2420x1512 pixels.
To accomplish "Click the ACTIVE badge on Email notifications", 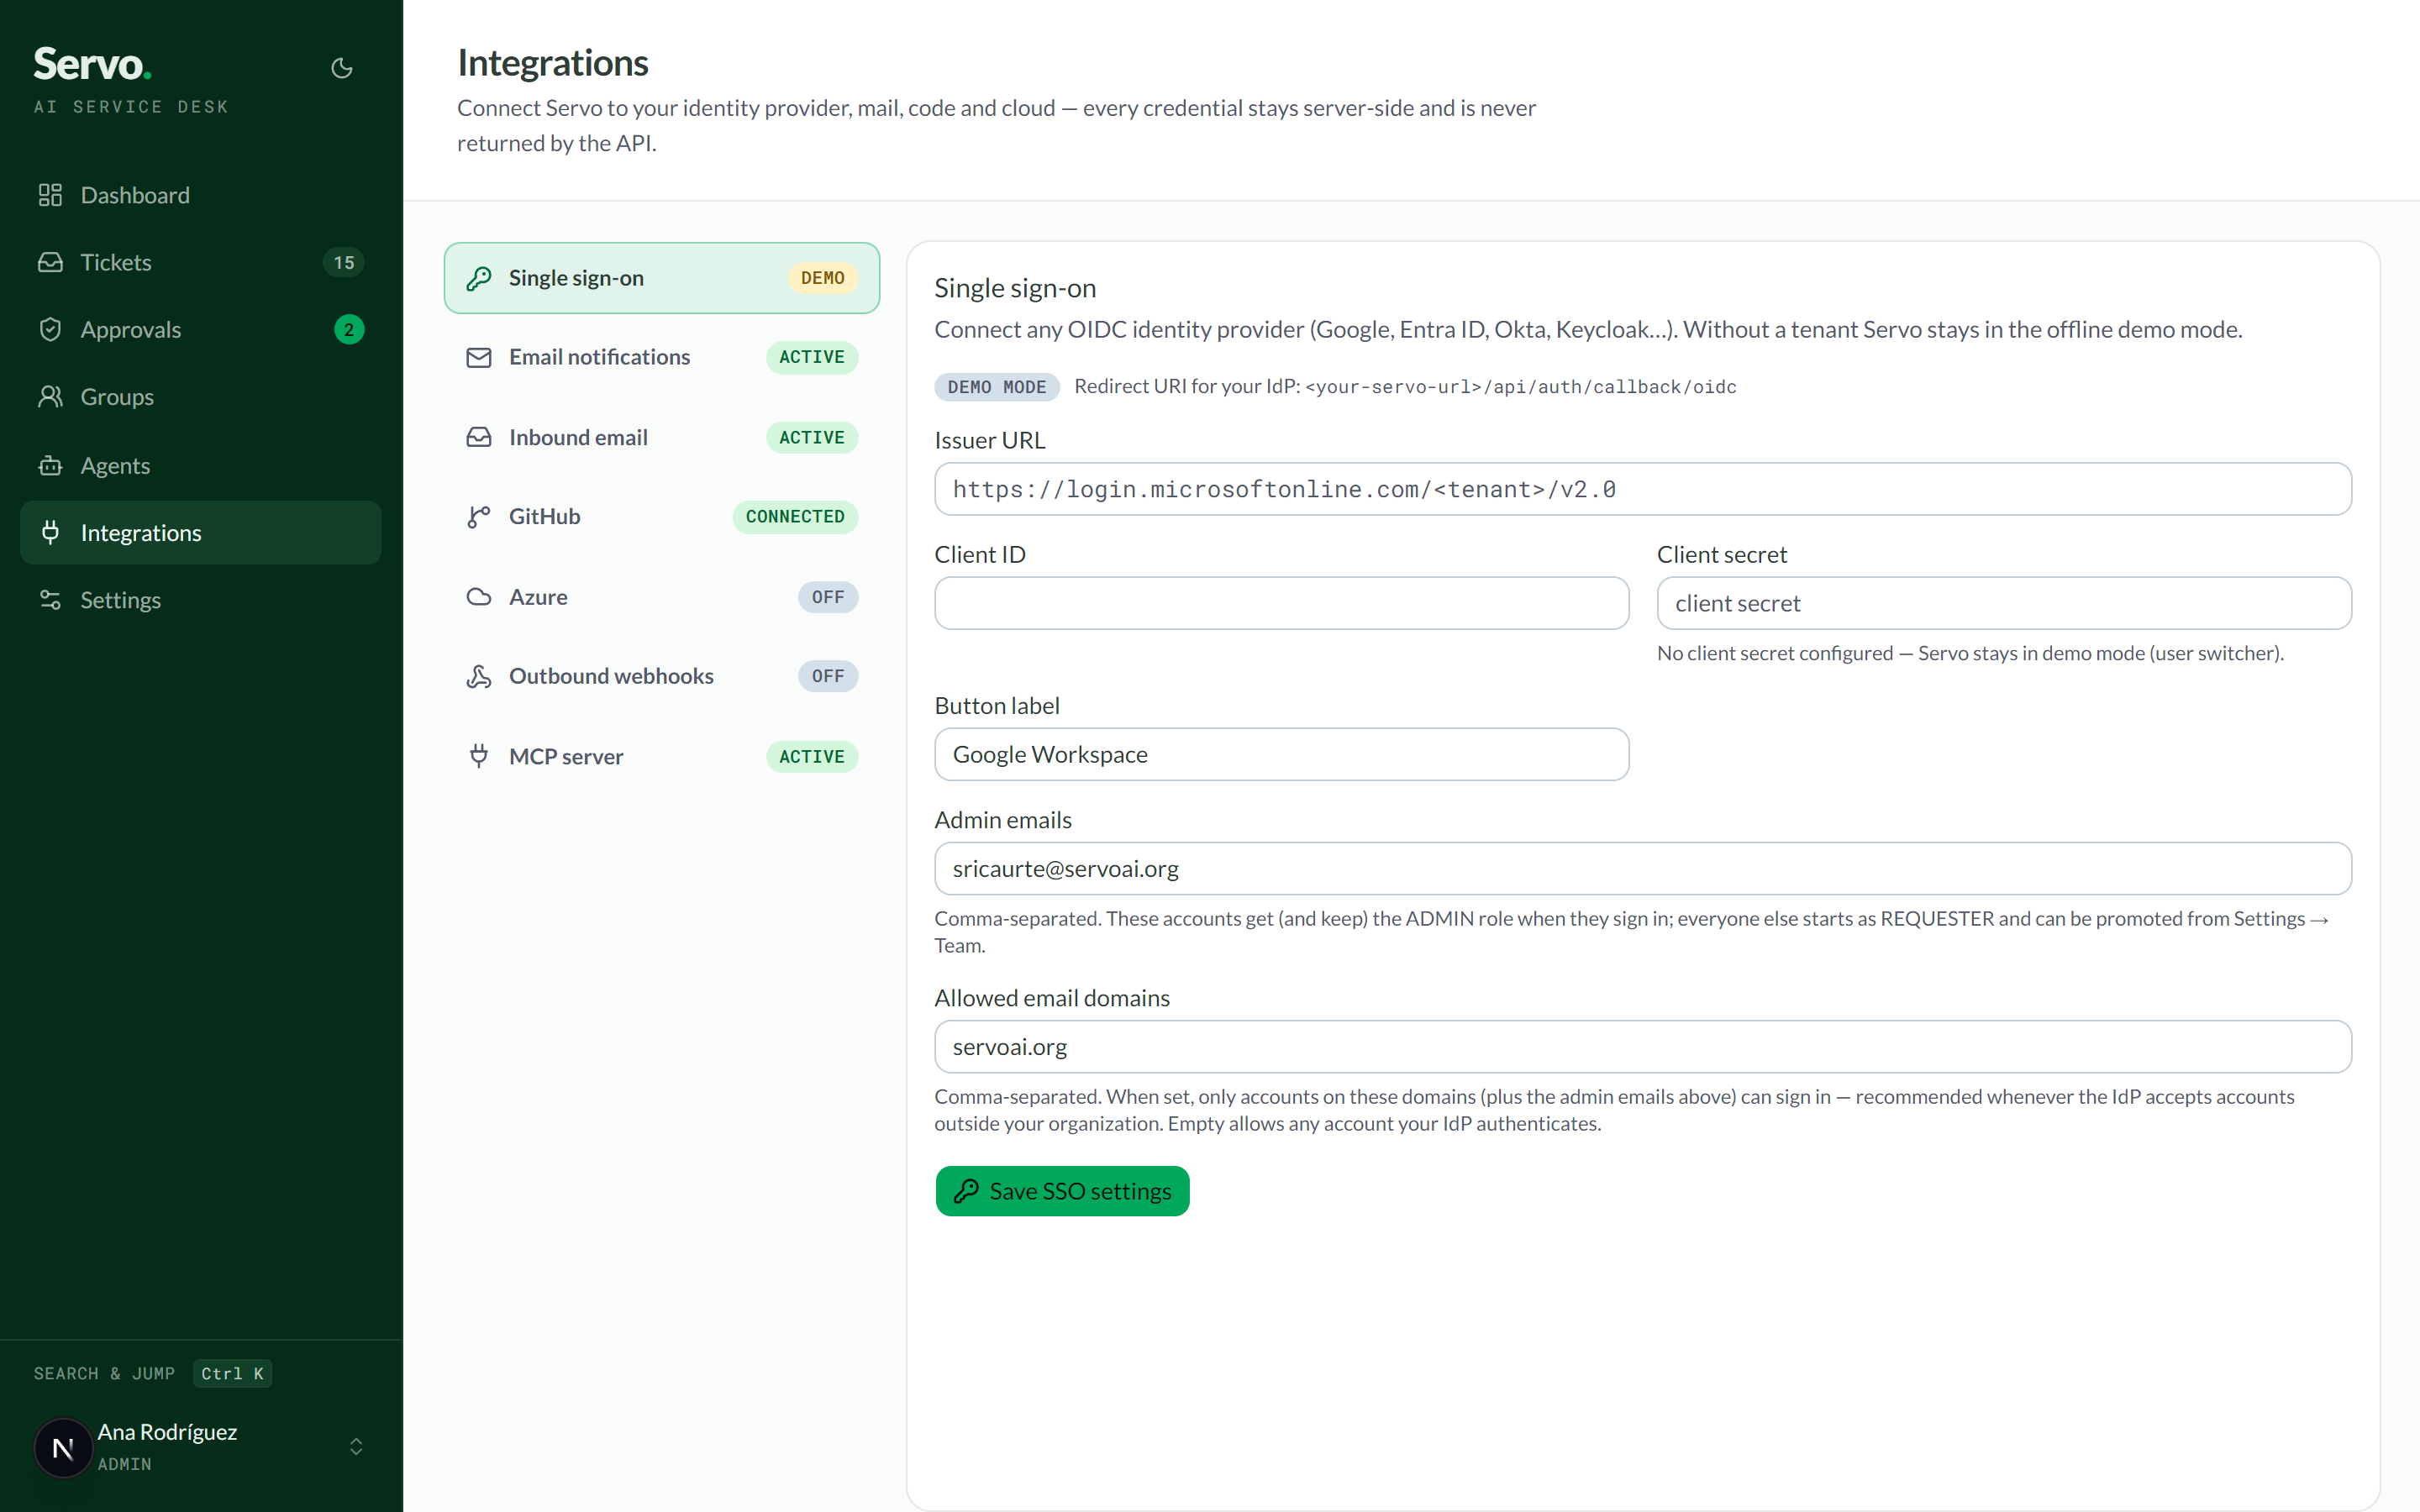I will pyautogui.click(x=811, y=357).
